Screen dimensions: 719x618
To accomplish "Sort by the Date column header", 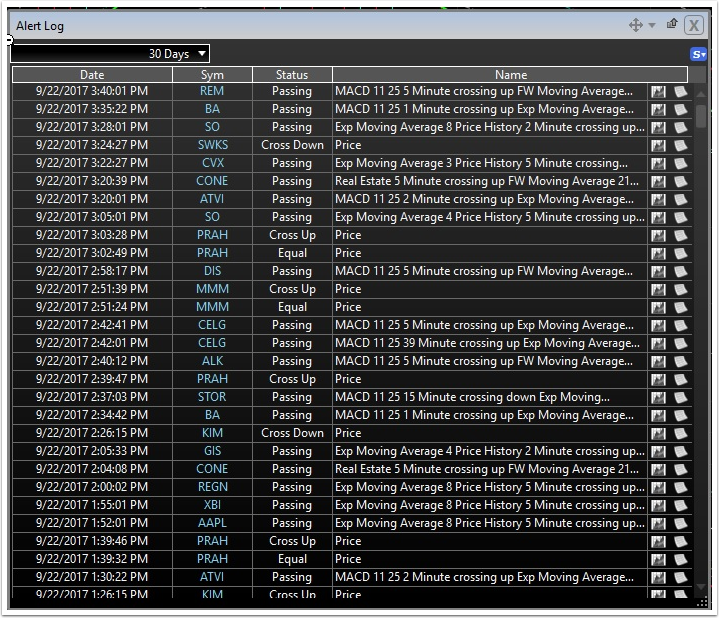I will click(92, 75).
